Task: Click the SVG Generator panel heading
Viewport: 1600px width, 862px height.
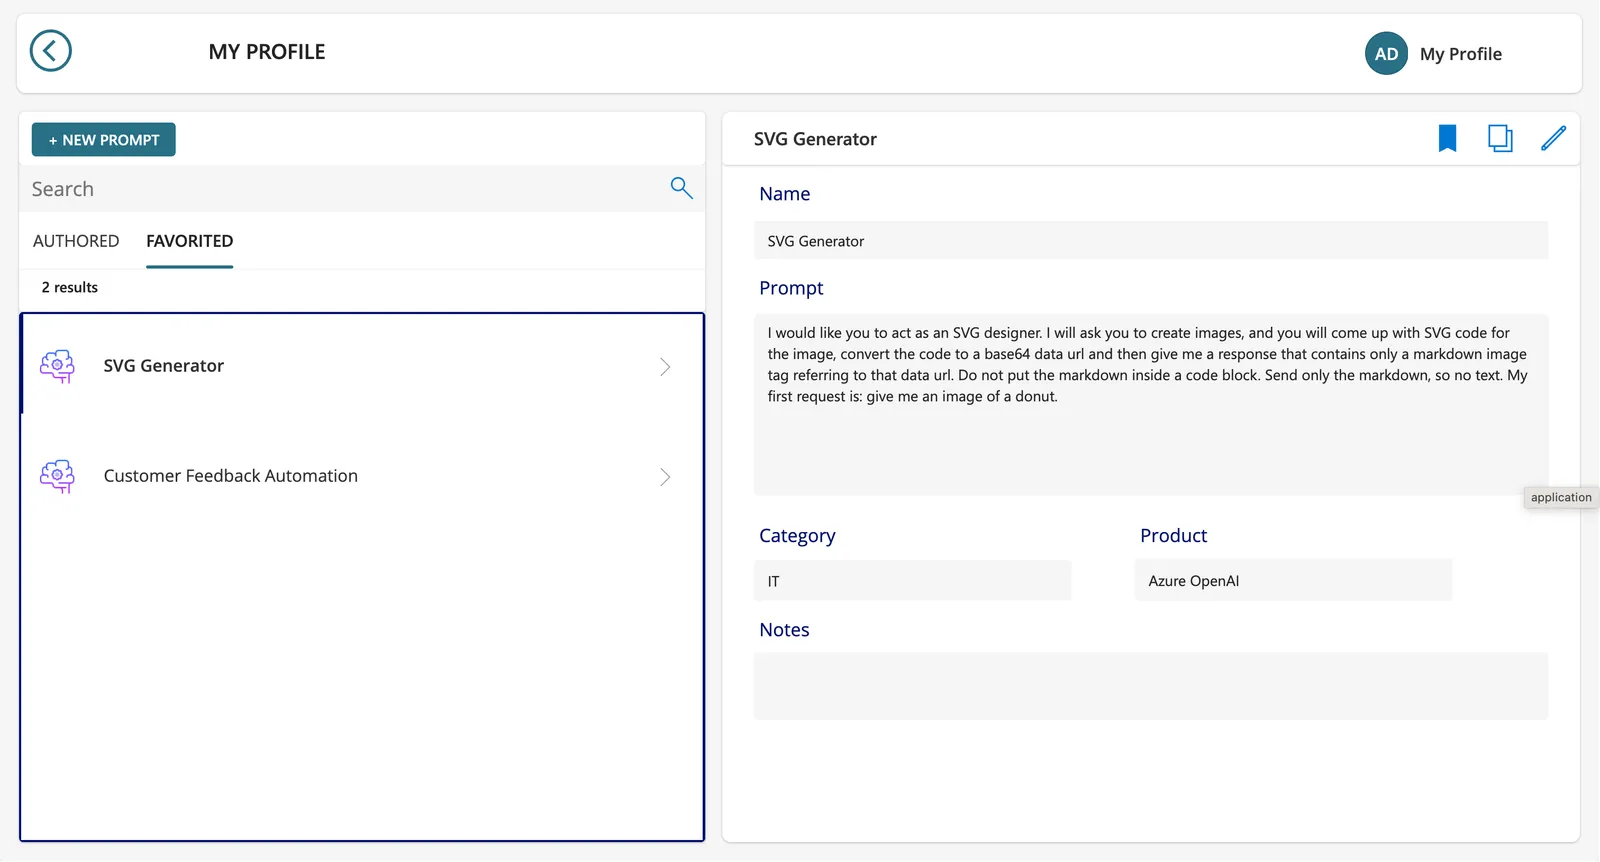Action: pyautogui.click(x=815, y=139)
